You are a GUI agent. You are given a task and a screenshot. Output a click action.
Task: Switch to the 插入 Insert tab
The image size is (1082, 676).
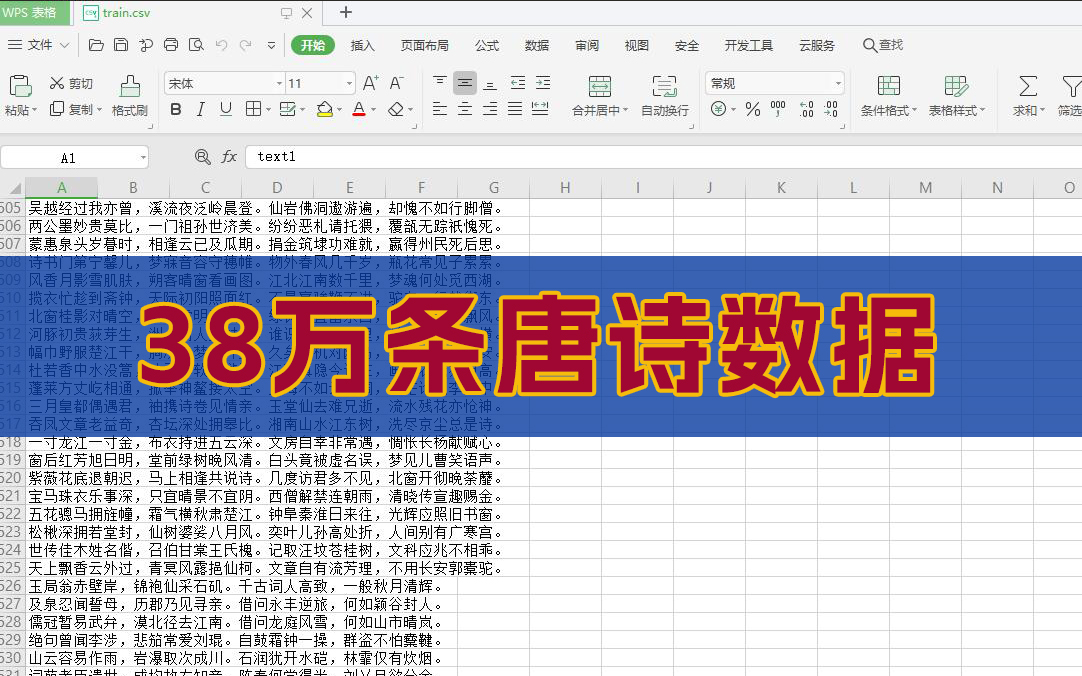[x=362, y=46]
